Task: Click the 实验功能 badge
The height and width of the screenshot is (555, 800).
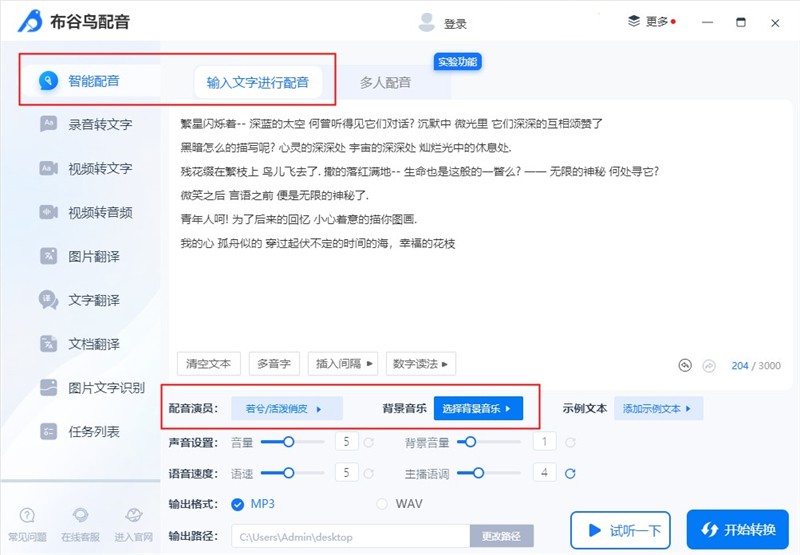Action: tap(457, 62)
